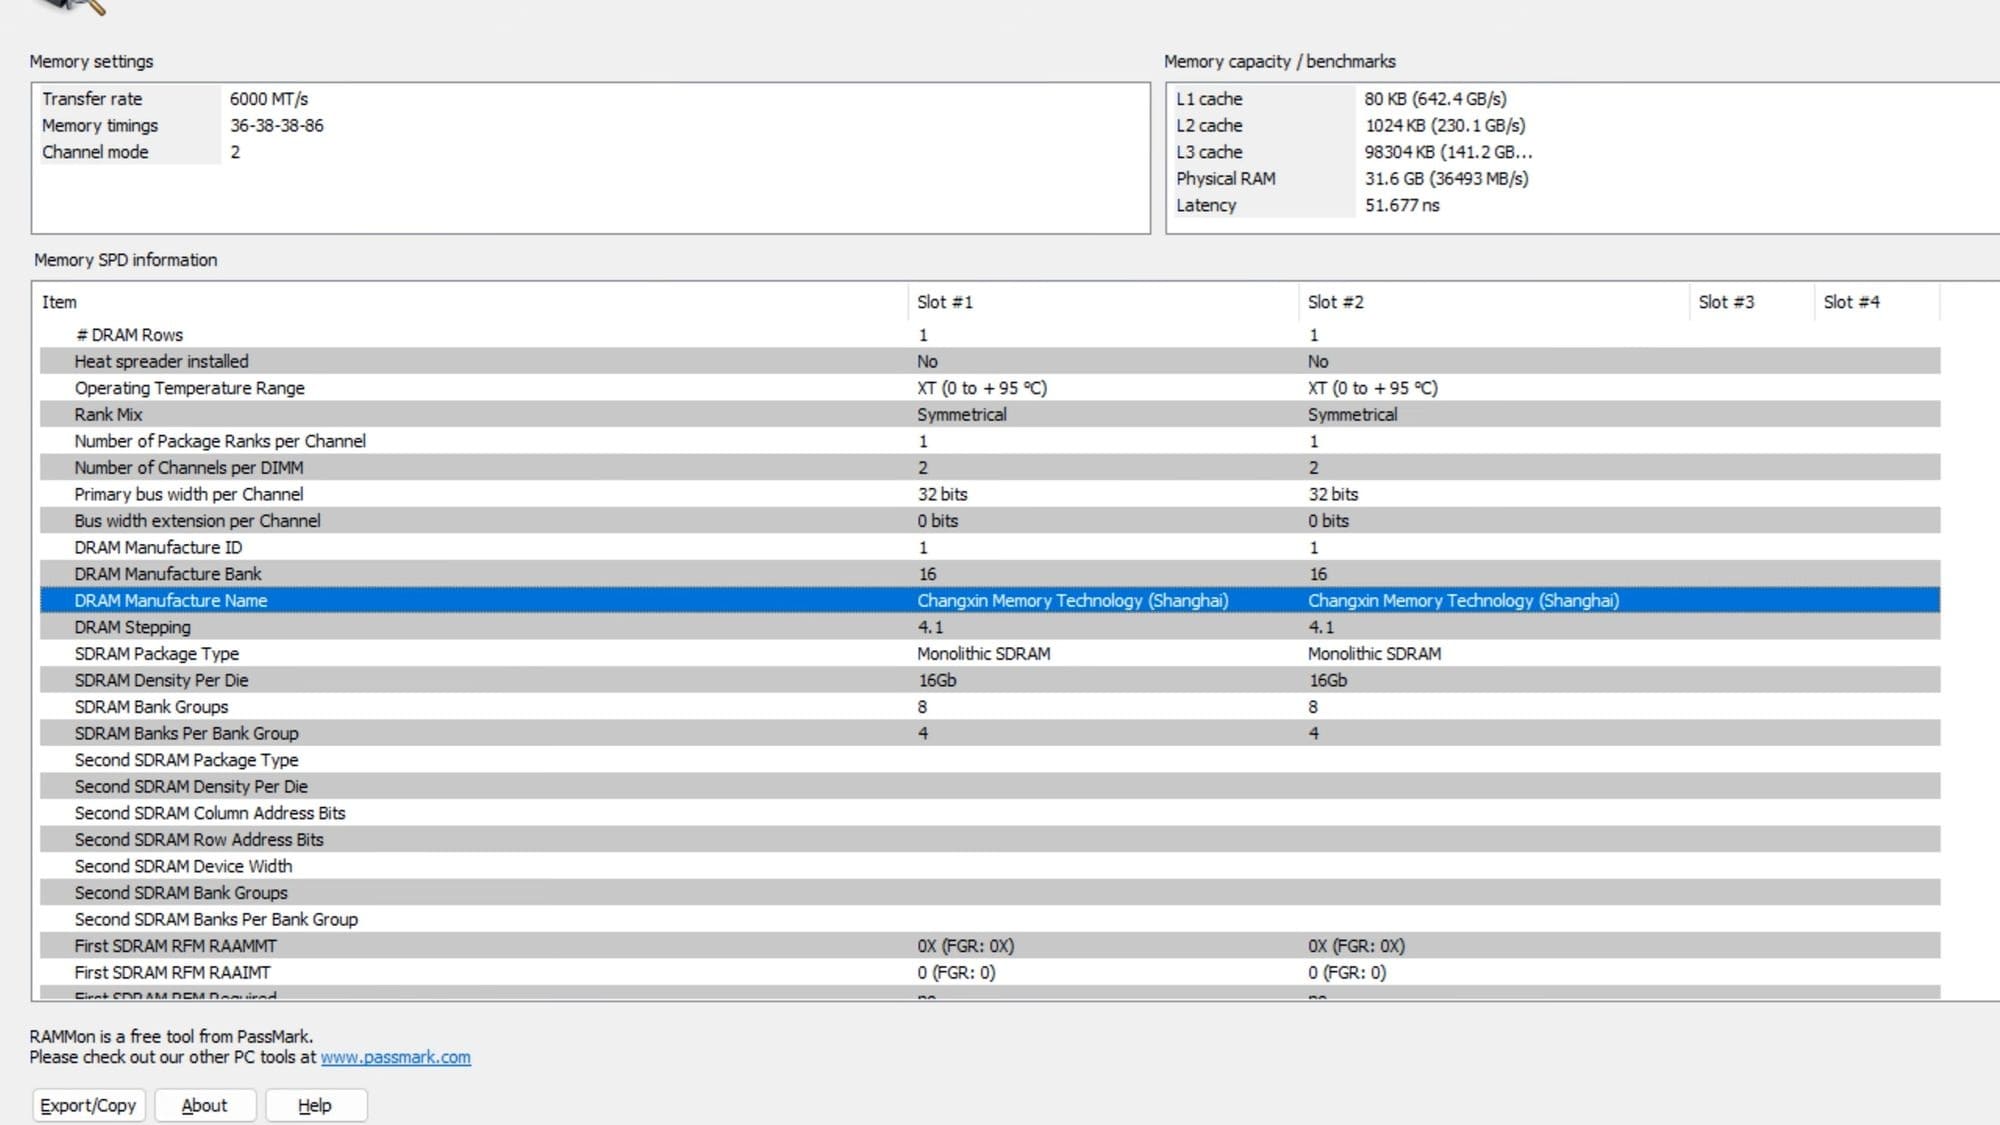2000x1125 pixels.
Task: Click the Slot #1 column header
Action: tap(944, 302)
